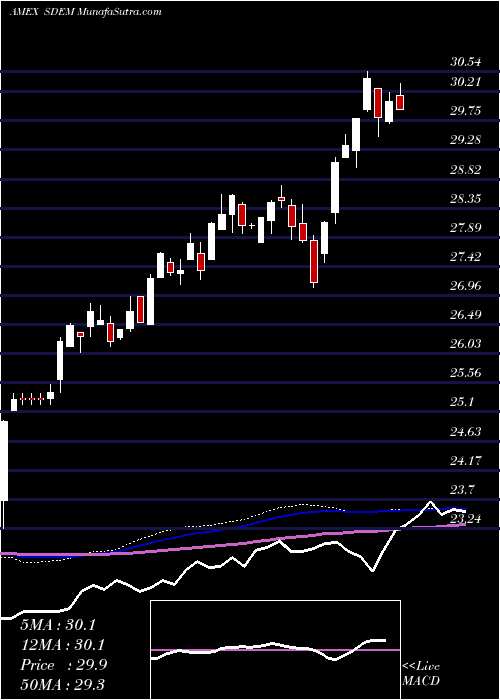Image resolution: width=500 pixels, height=700 pixels.
Task: Click the highest white candlestick near 30.54
Action: pyautogui.click(x=367, y=94)
